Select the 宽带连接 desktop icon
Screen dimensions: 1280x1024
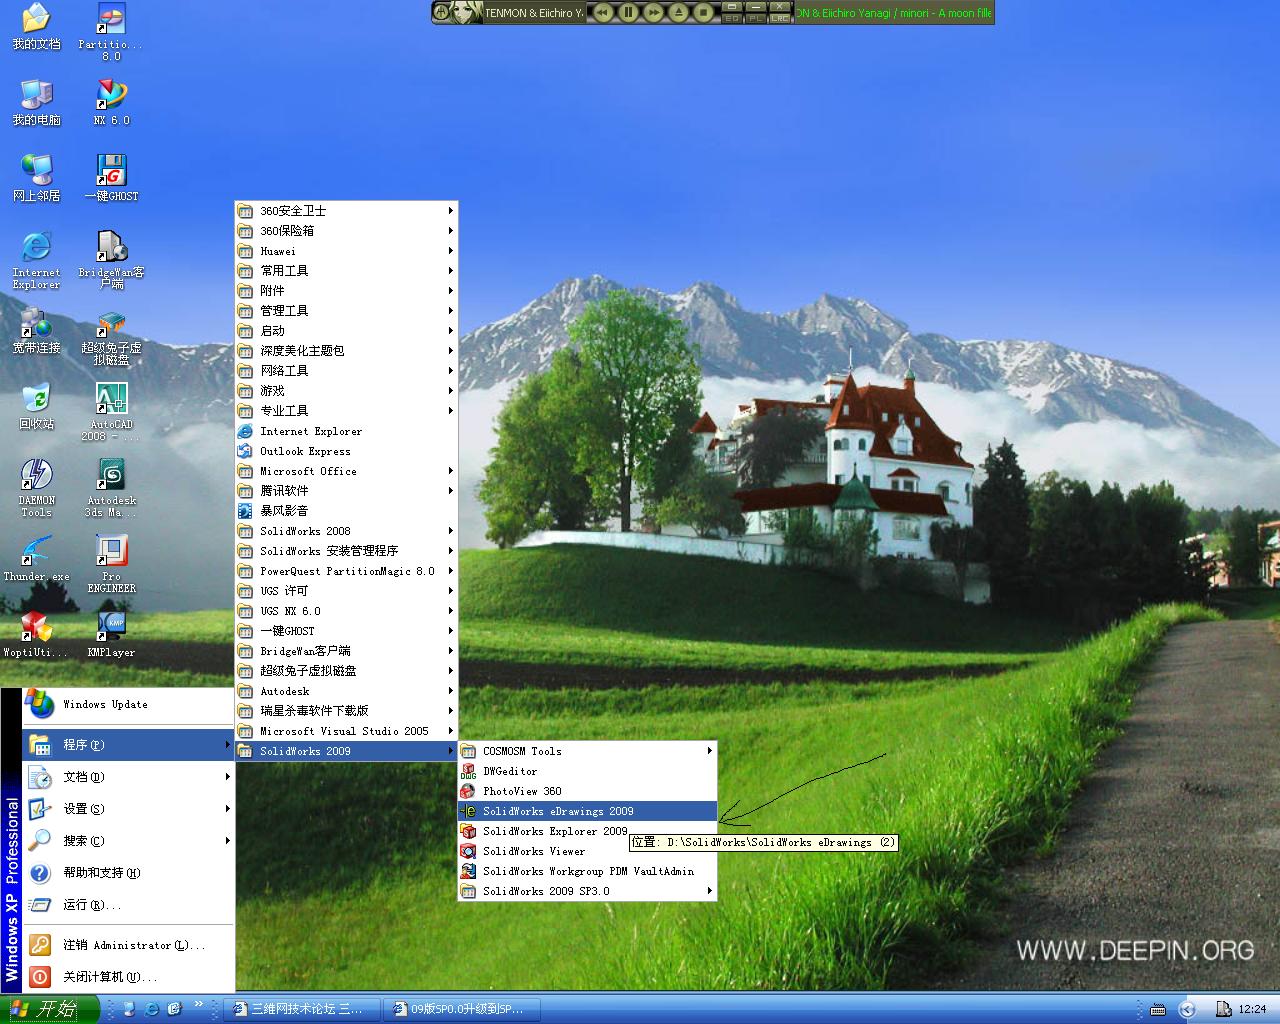[x=36, y=331]
